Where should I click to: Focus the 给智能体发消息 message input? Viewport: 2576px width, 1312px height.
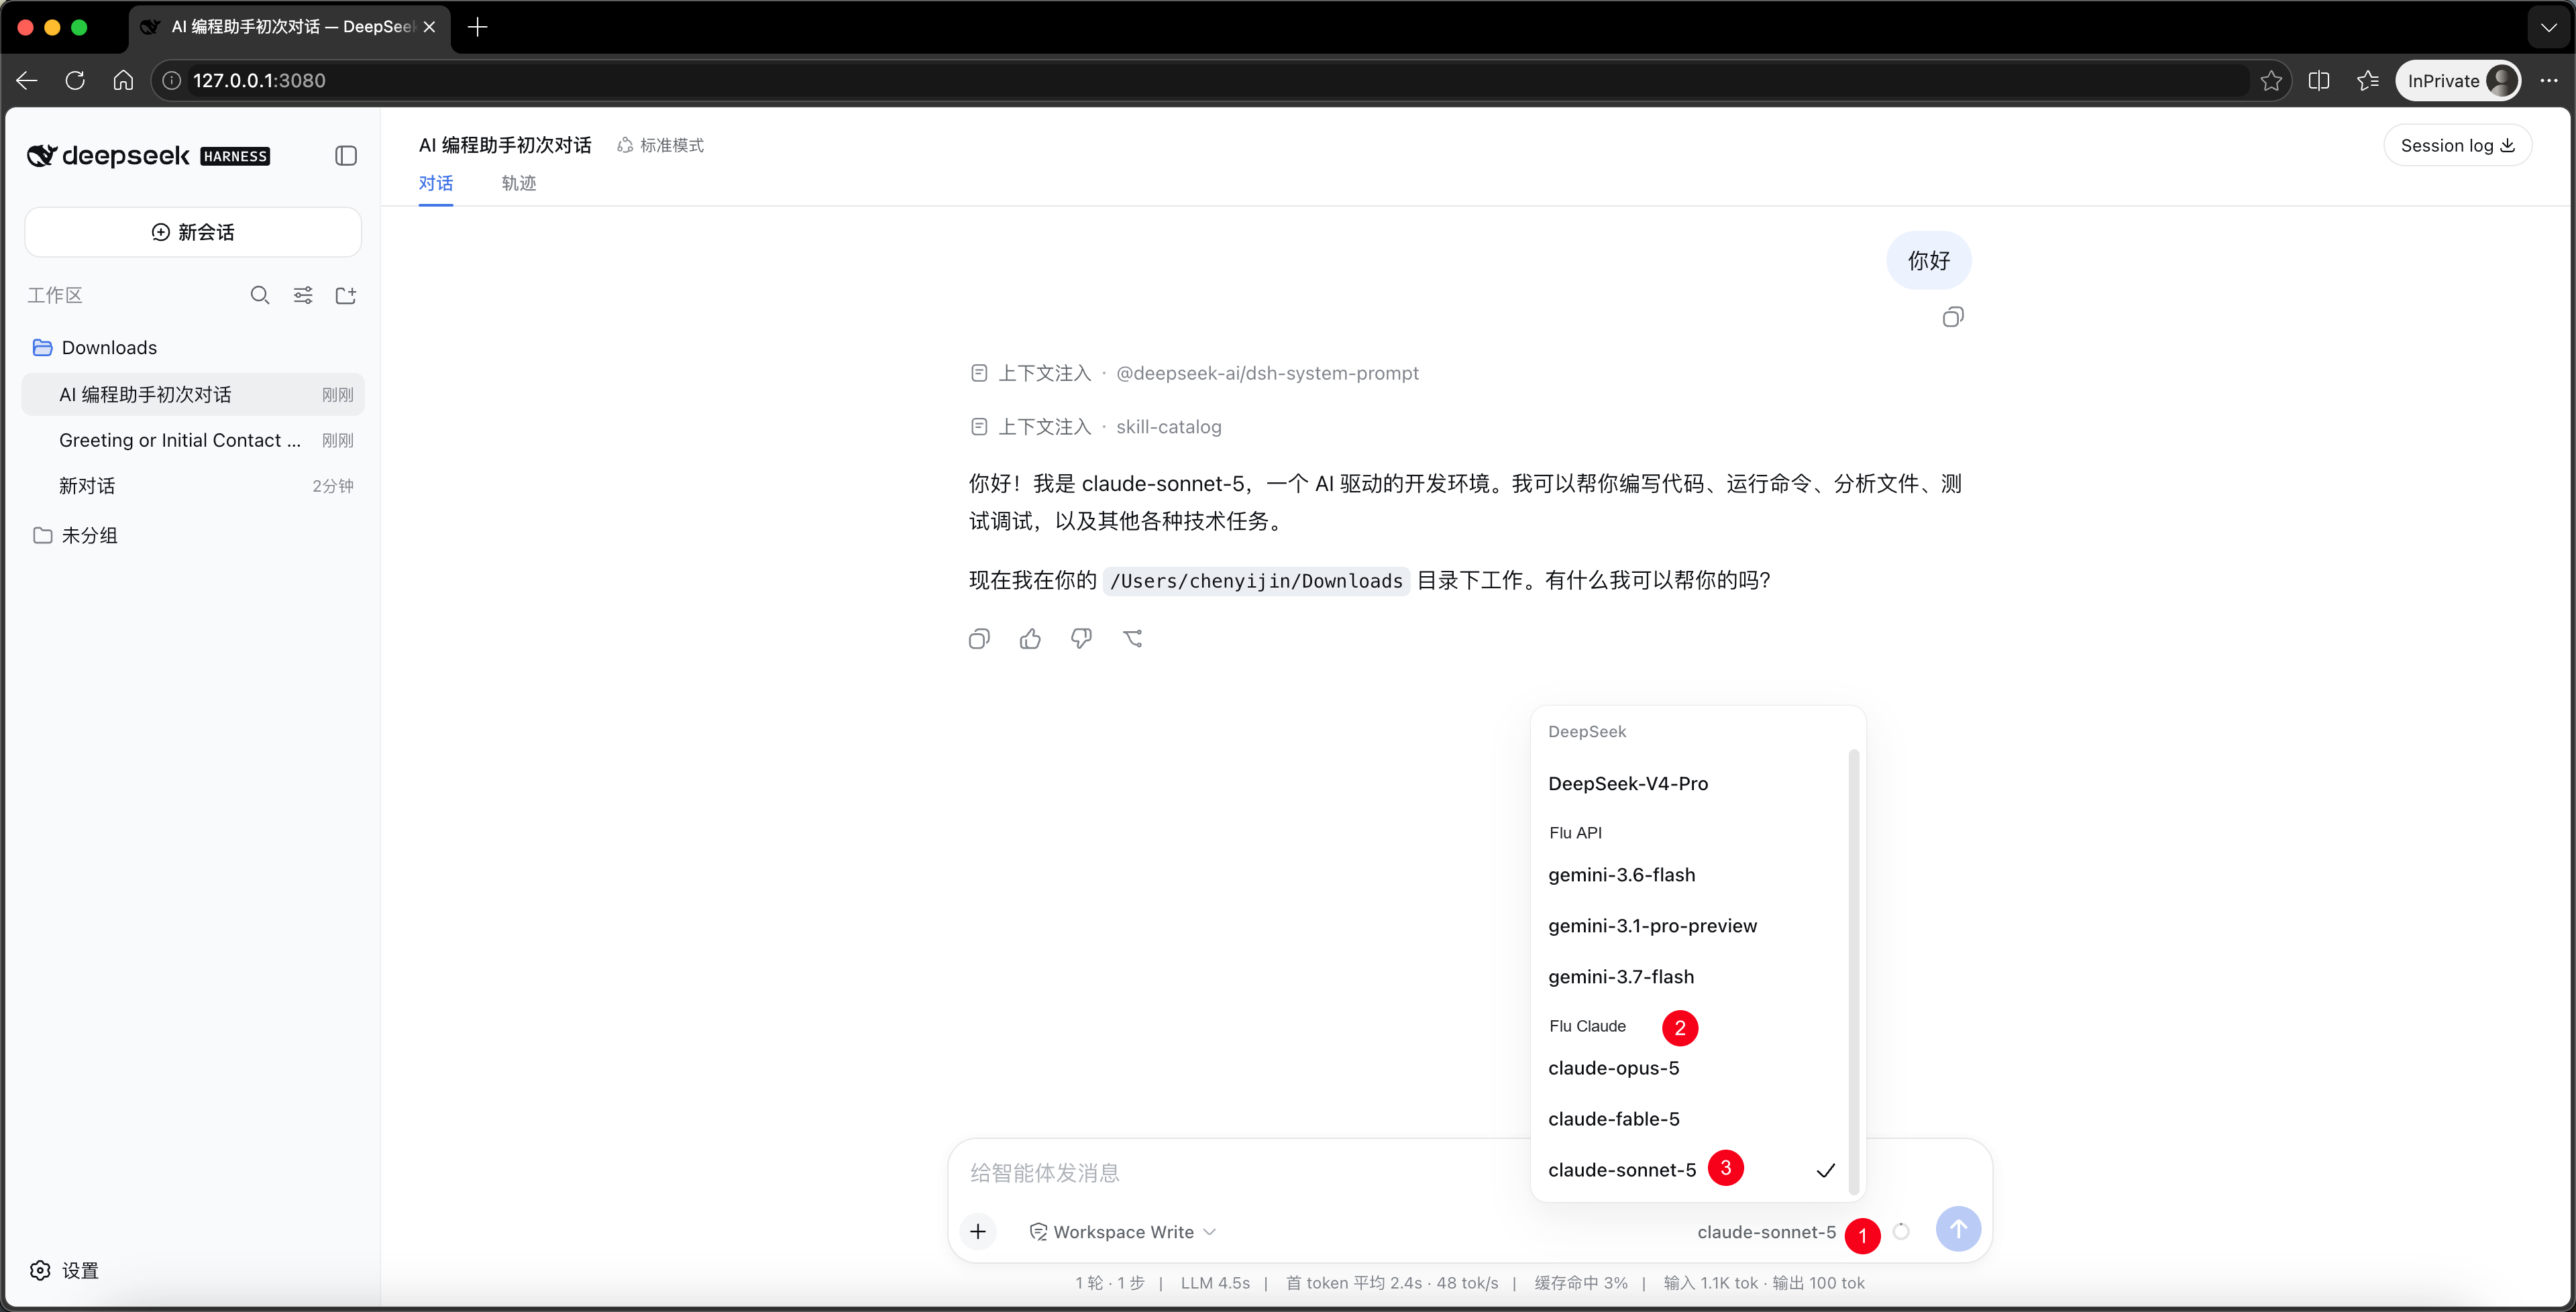(x=1240, y=1173)
